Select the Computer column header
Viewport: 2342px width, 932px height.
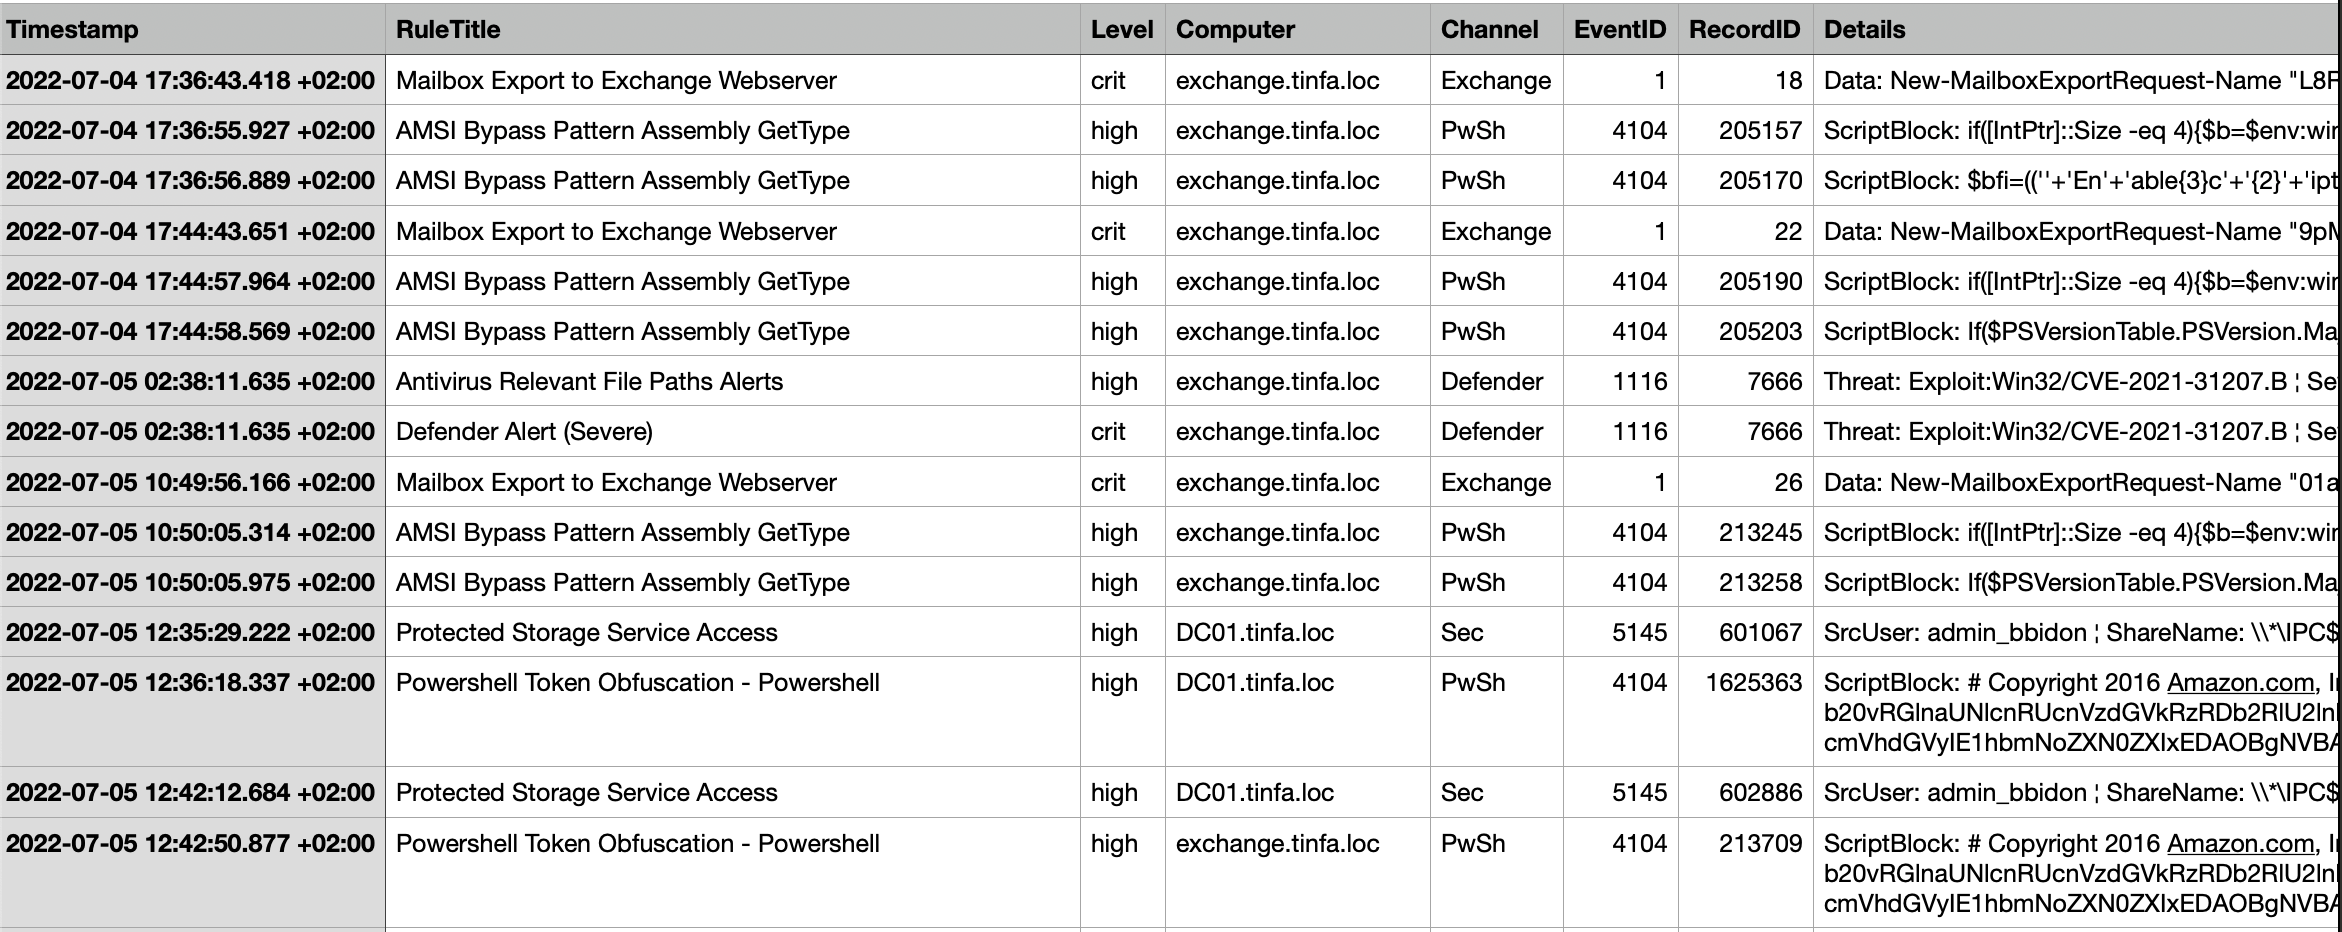[1235, 29]
